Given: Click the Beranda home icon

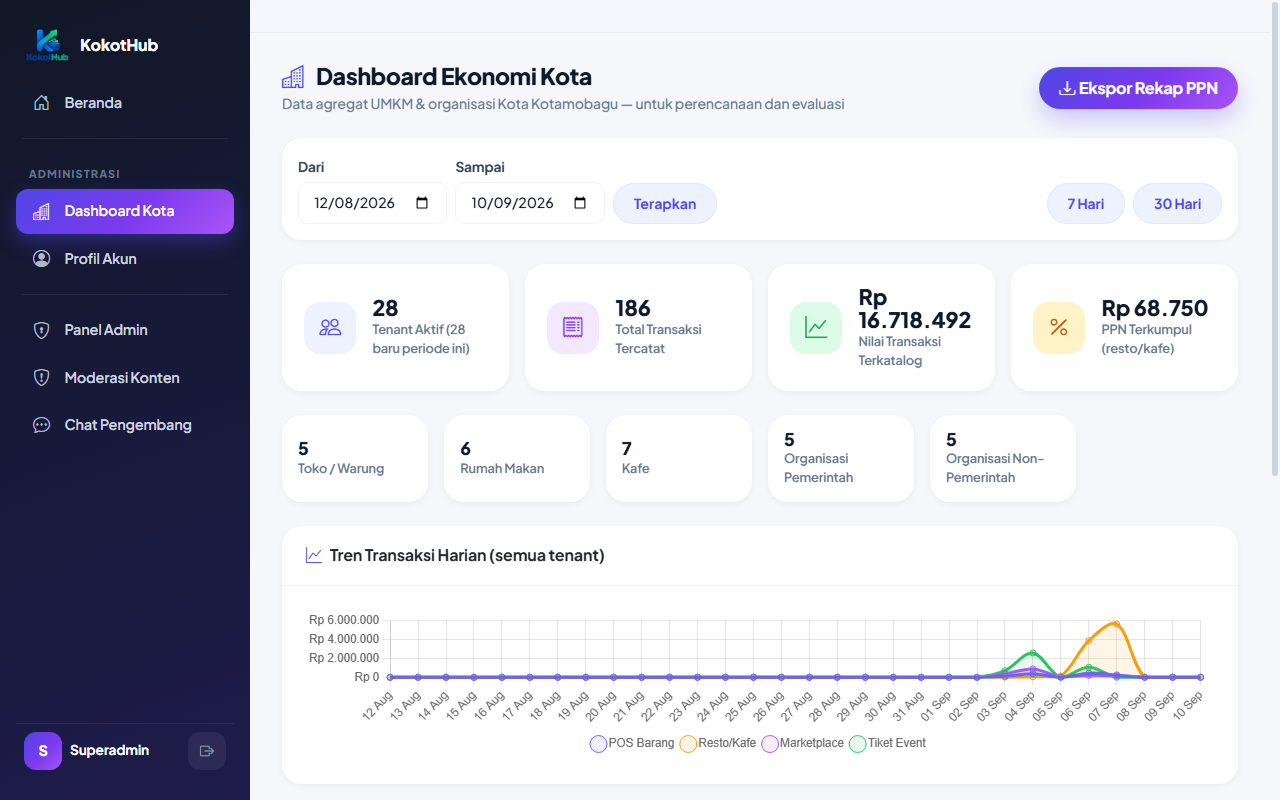Looking at the screenshot, I should click(x=41, y=103).
